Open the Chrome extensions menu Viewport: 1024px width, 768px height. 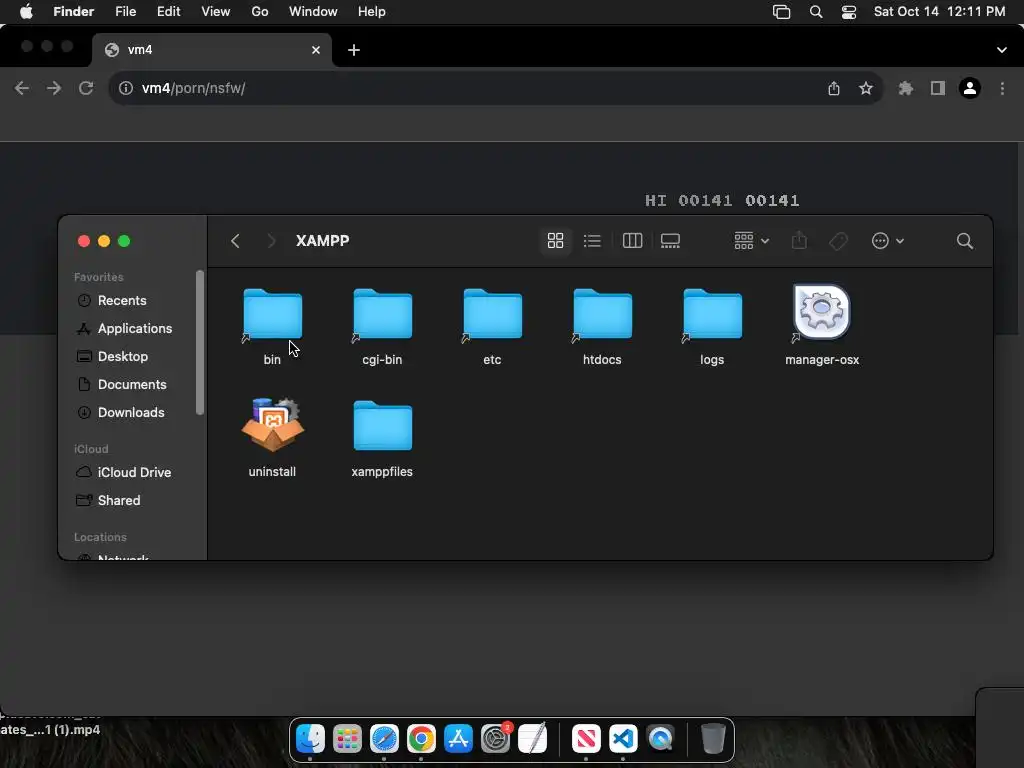(906, 88)
